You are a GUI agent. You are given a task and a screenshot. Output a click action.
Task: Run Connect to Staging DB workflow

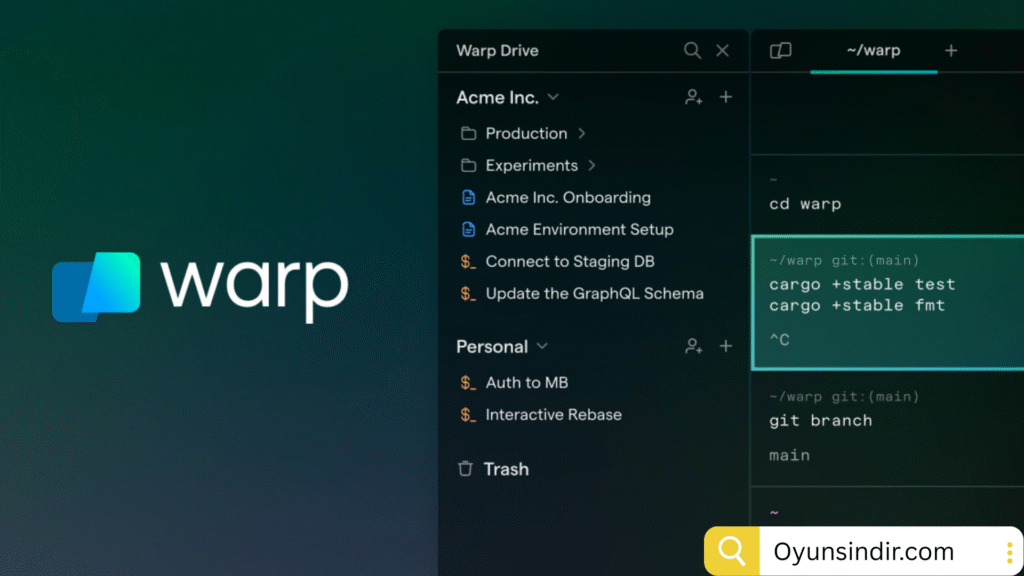click(x=569, y=261)
